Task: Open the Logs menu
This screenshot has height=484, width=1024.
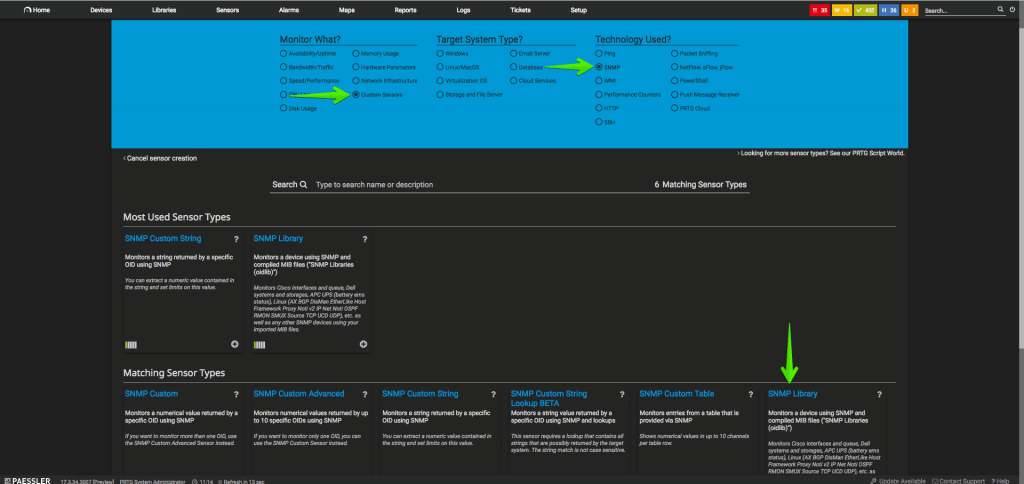Action: (x=464, y=10)
